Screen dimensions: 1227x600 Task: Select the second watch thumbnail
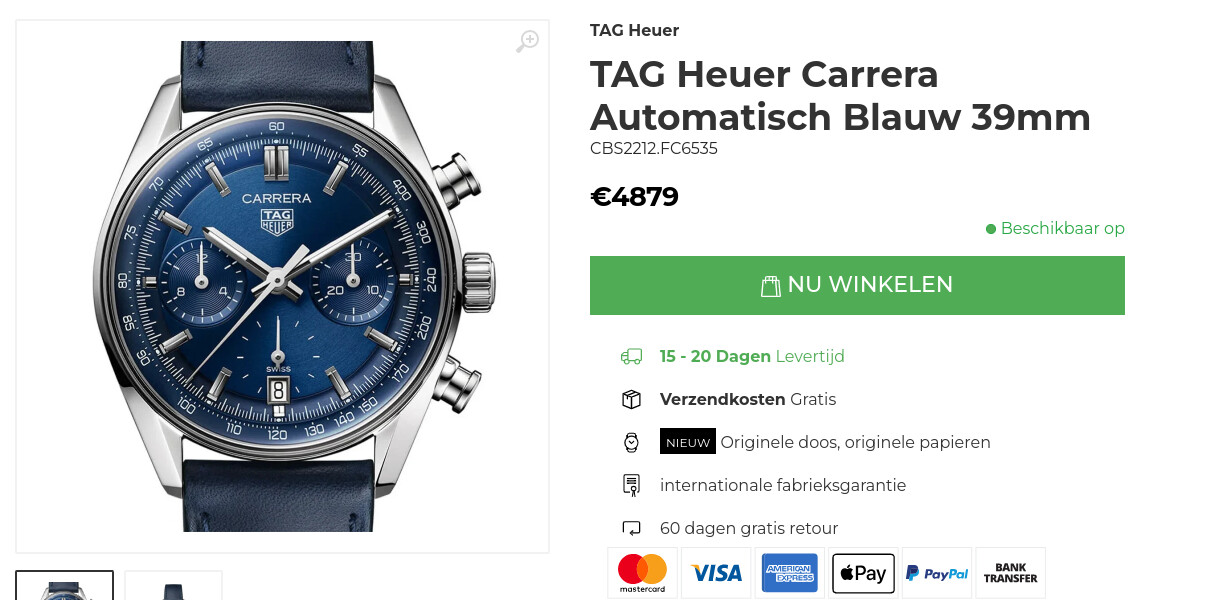pyautogui.click(x=173, y=585)
